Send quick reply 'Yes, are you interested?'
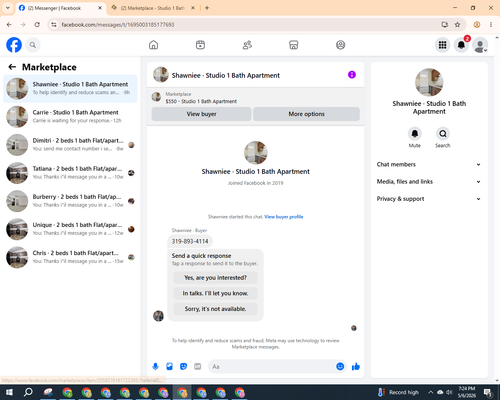This screenshot has height=400, width=500. 215,278
